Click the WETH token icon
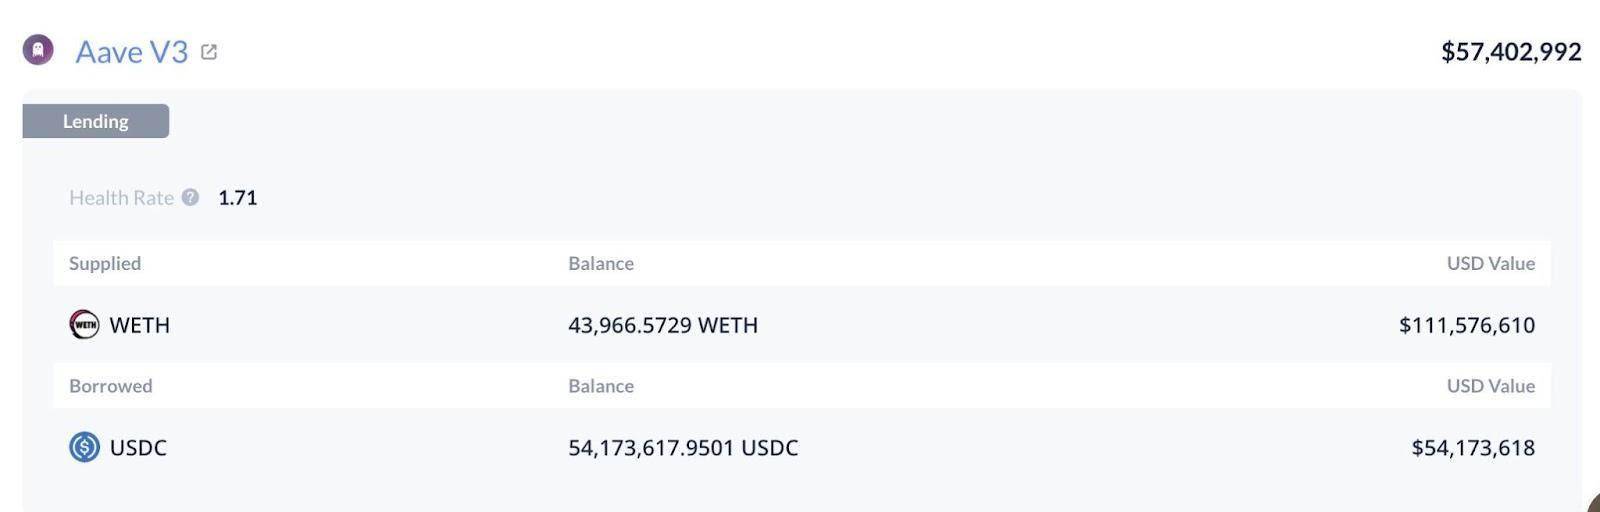1600x512 pixels. click(x=84, y=324)
